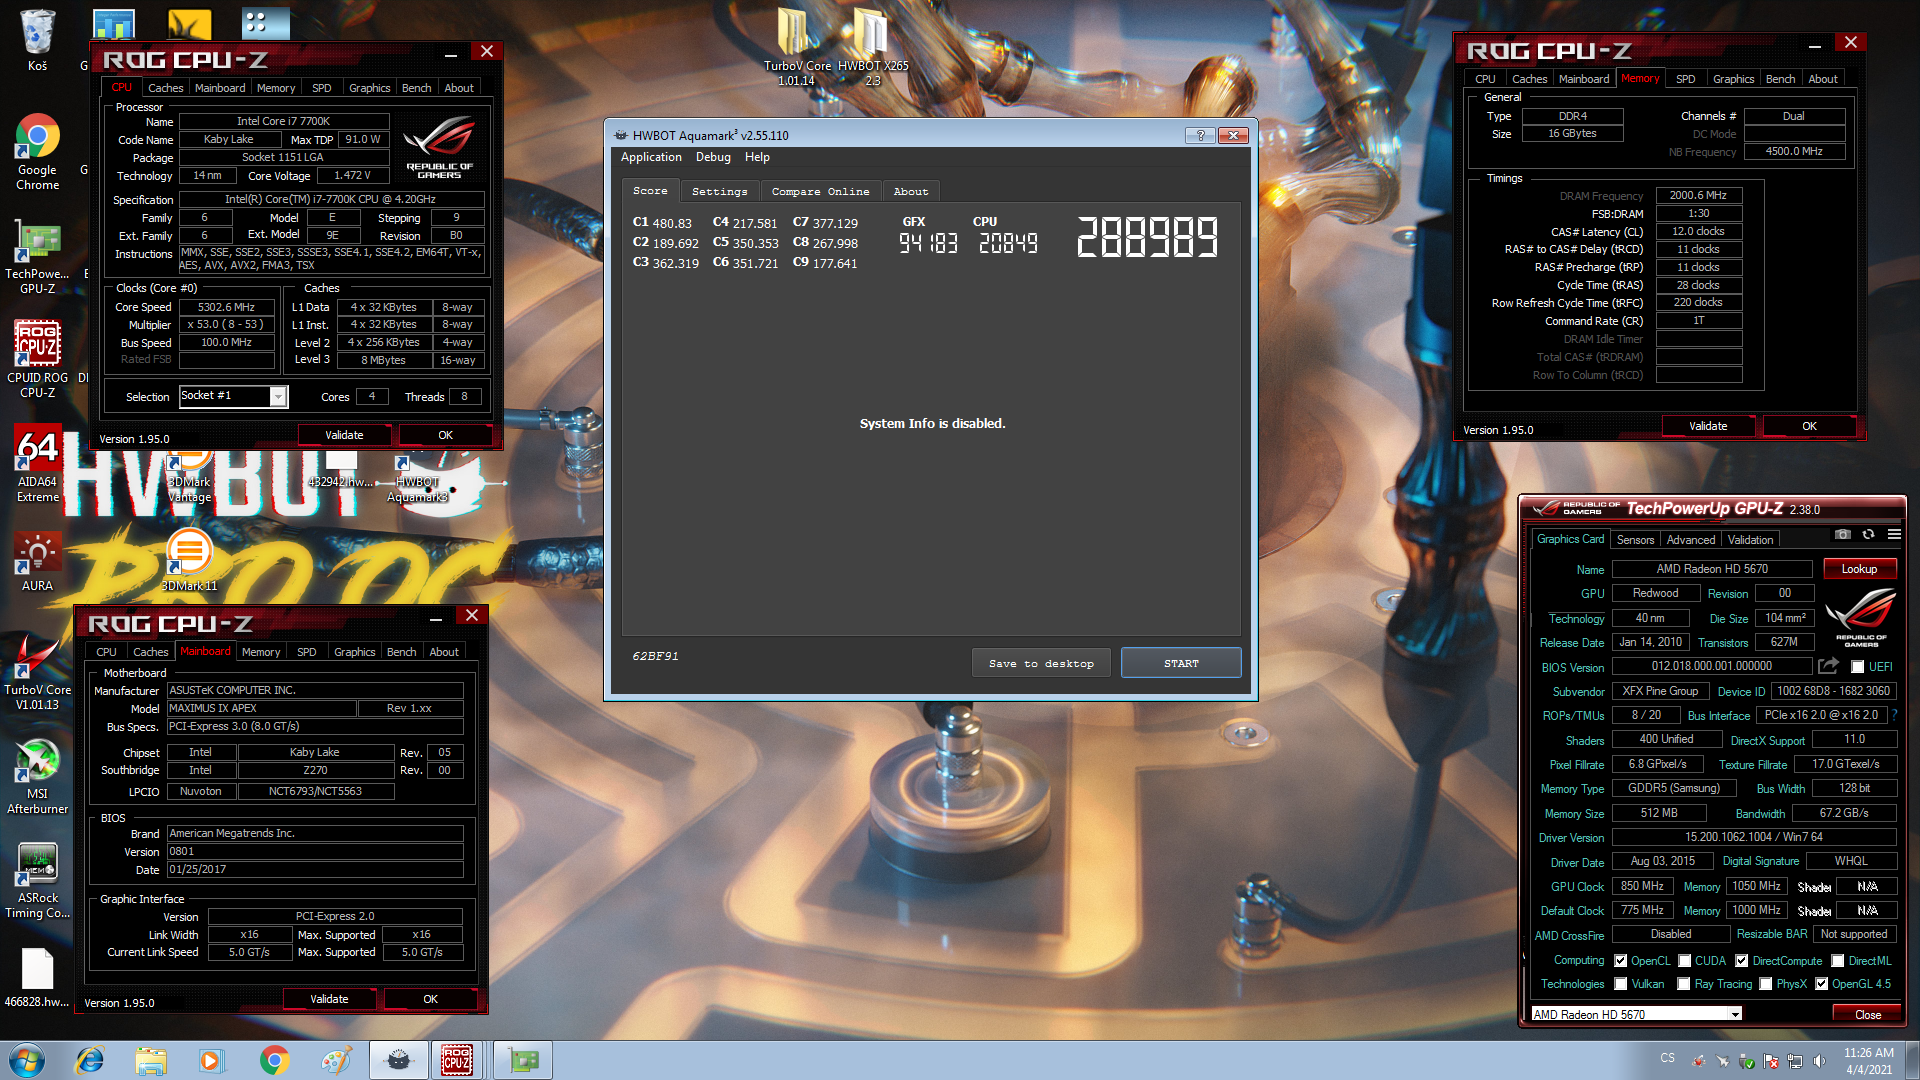Click the taskbar clock showing 11:26 AM

[x=1869, y=1061]
